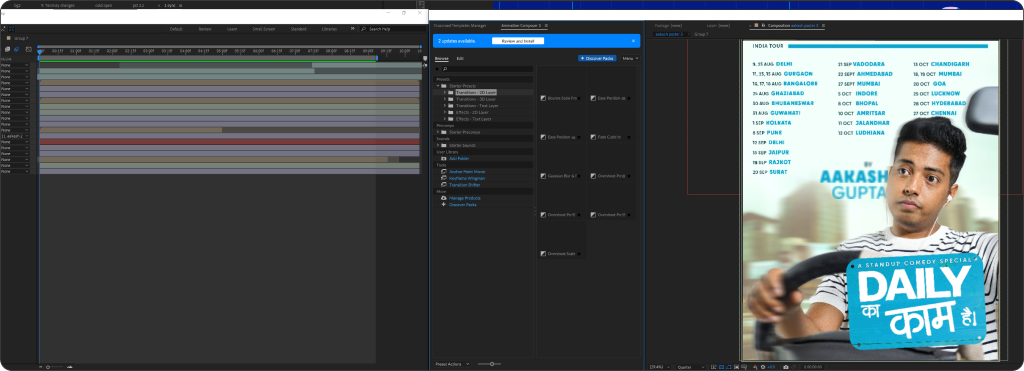Switch to the Libraries workspace
Screen dimensions: 1024x371
(329, 29)
